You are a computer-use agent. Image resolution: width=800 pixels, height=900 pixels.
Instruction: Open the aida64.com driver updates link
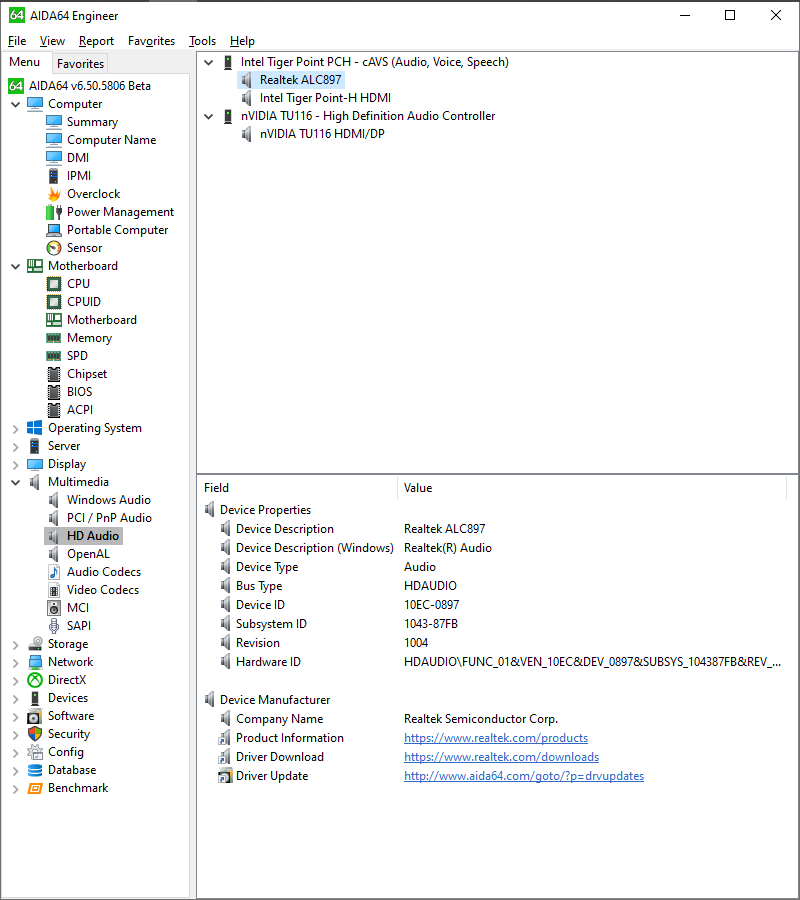click(524, 775)
